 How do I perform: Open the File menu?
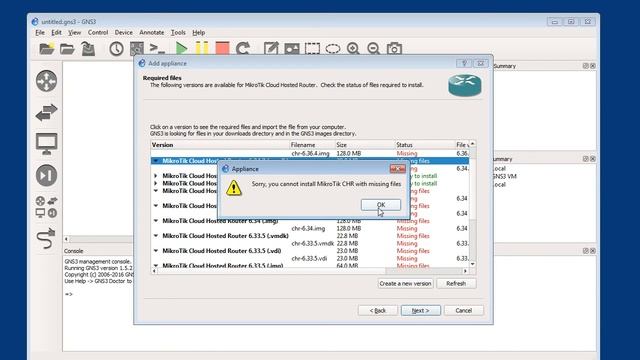point(40,33)
